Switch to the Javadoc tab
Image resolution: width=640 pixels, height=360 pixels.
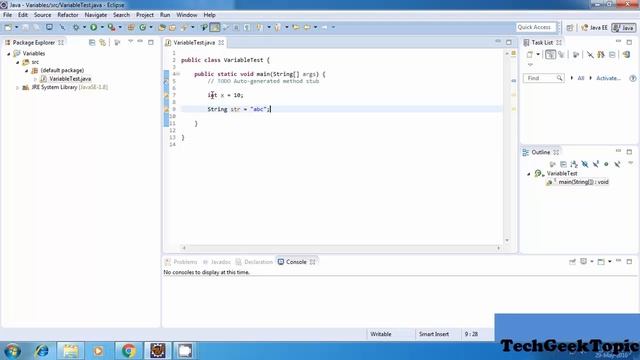(216, 262)
